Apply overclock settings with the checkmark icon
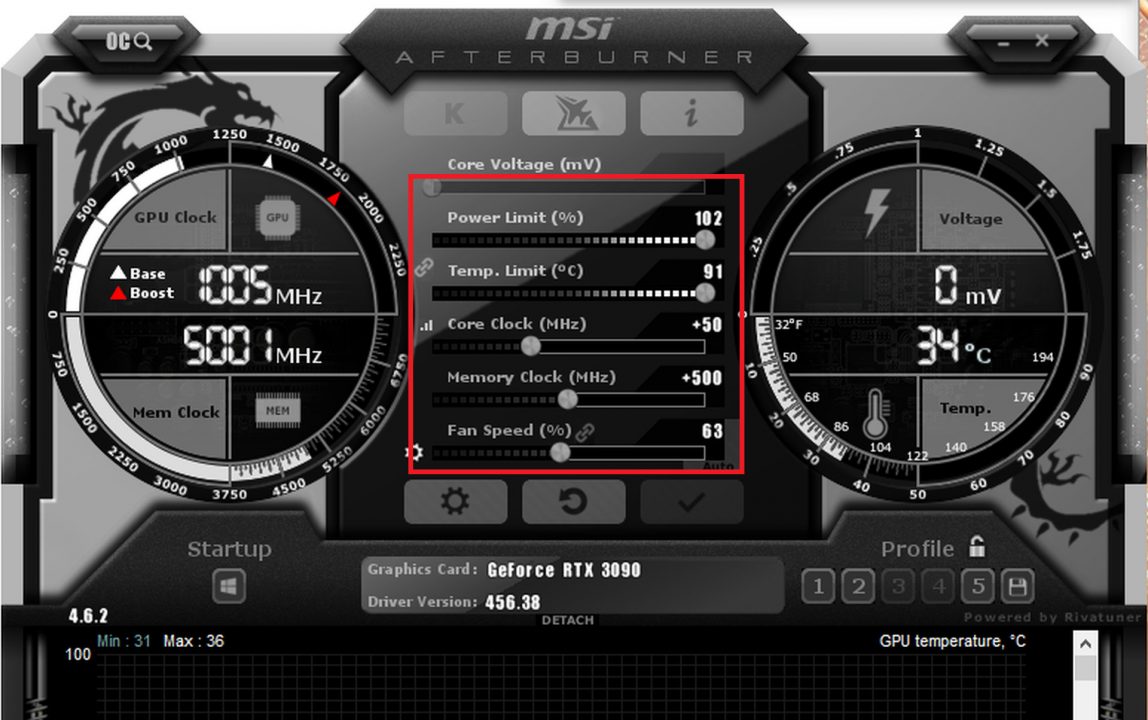This screenshot has height=720, width=1148. [692, 502]
